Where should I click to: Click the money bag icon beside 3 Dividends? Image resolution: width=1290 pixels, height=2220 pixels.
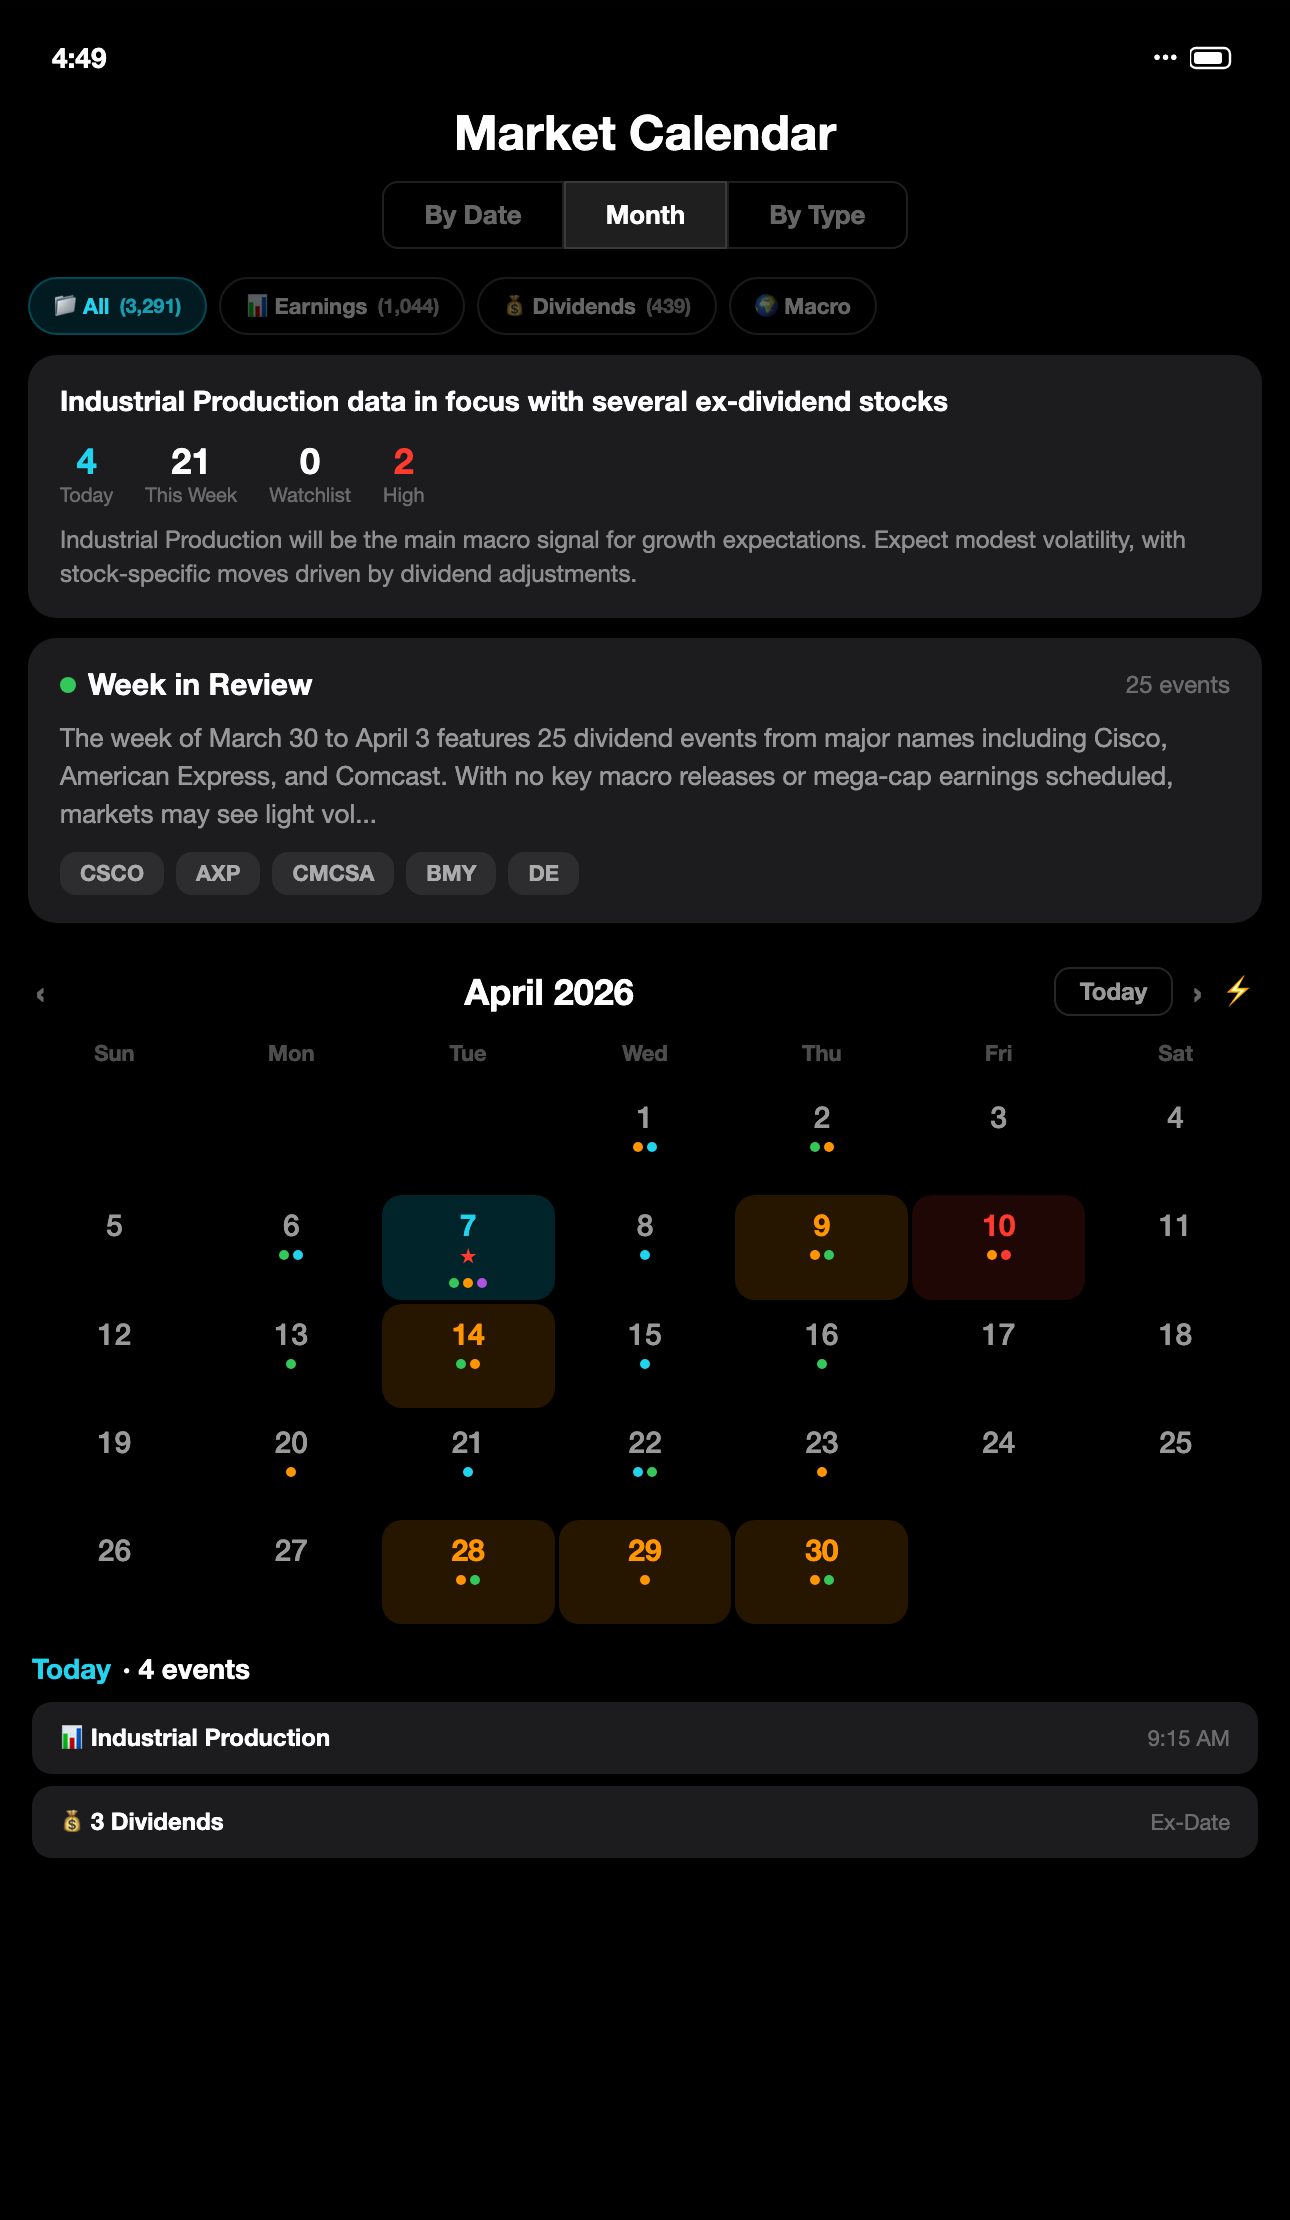coord(71,1821)
